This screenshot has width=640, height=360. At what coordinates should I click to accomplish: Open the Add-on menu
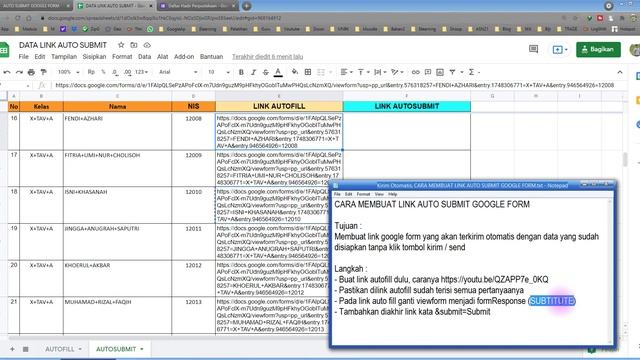coord(184,57)
